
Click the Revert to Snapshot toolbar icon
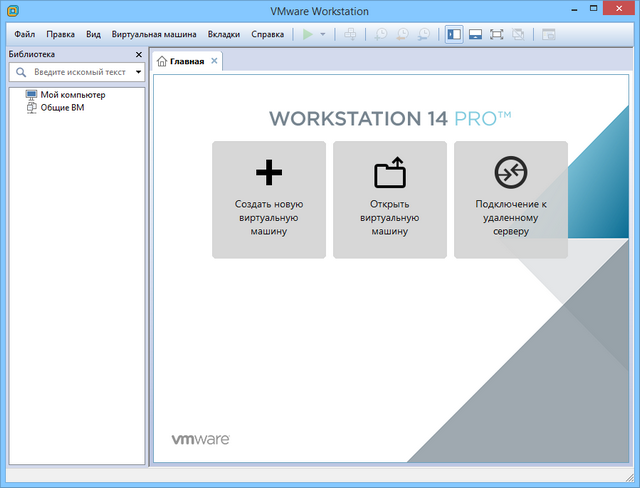point(403,34)
